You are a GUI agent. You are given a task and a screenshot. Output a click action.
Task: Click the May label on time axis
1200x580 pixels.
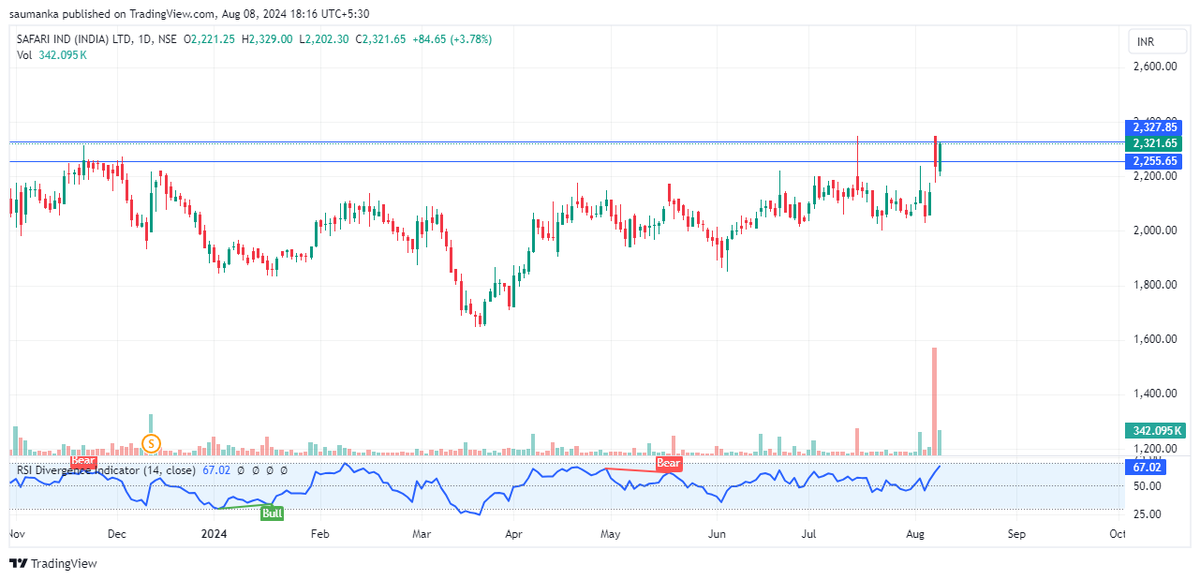[609, 534]
